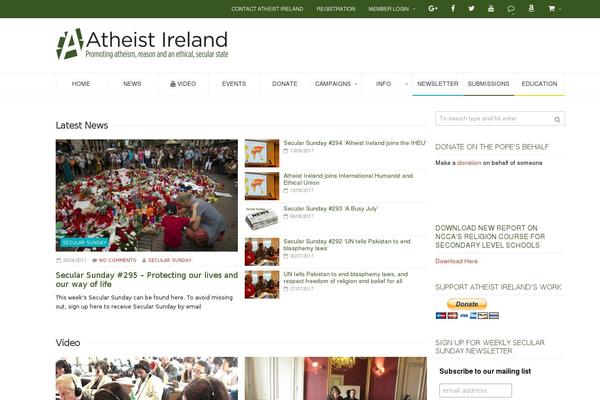The height and width of the screenshot is (400, 600).
Task: Open Secular Sunday #294 article link
Action: coord(355,143)
